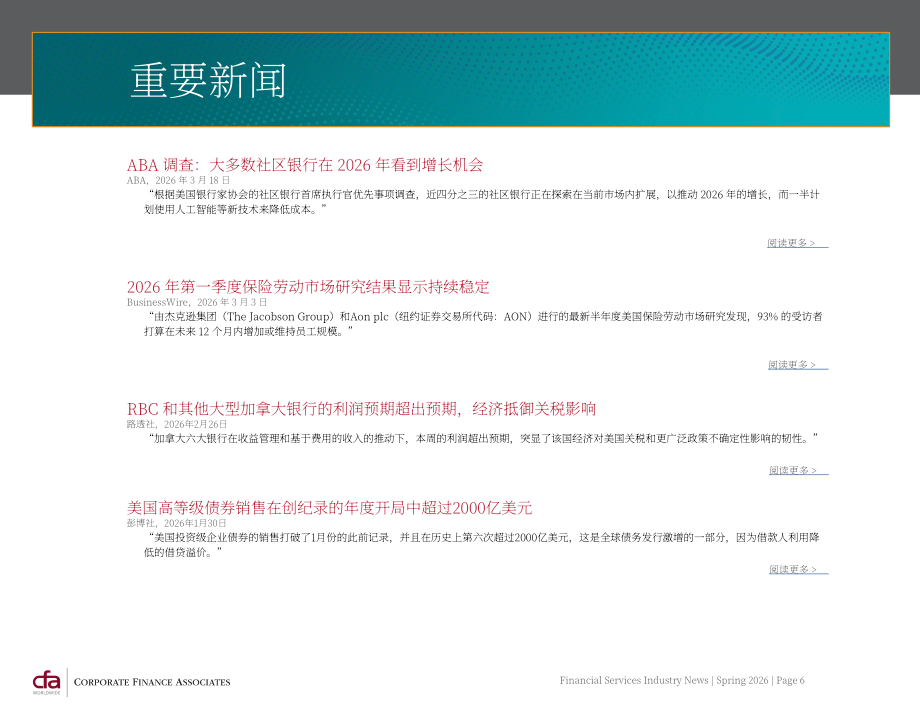Click the Canada six big banks summary paragraph
Image resolution: width=920 pixels, height=711 pixels.
coord(481,439)
